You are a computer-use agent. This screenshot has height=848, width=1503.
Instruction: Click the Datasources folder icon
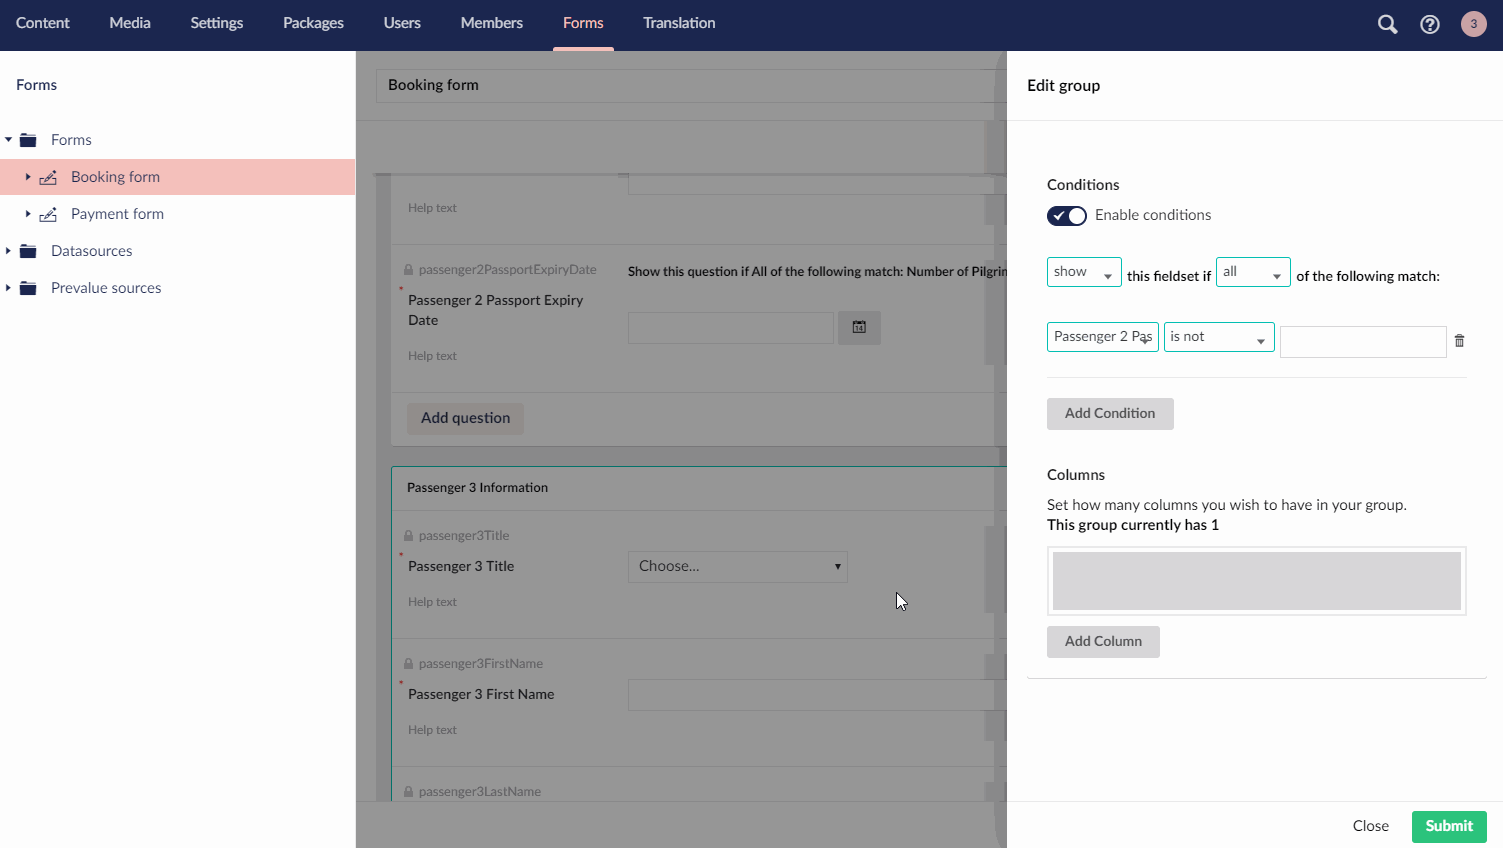tap(28, 250)
